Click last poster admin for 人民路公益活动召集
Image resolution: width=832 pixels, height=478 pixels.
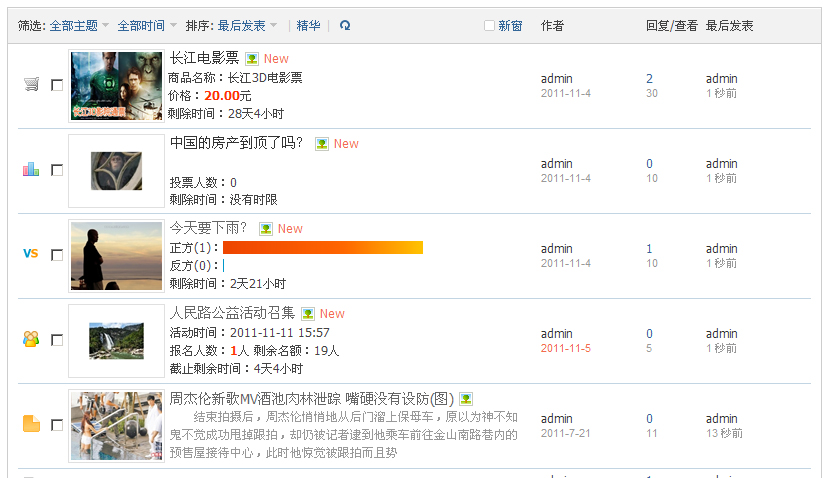point(722,334)
